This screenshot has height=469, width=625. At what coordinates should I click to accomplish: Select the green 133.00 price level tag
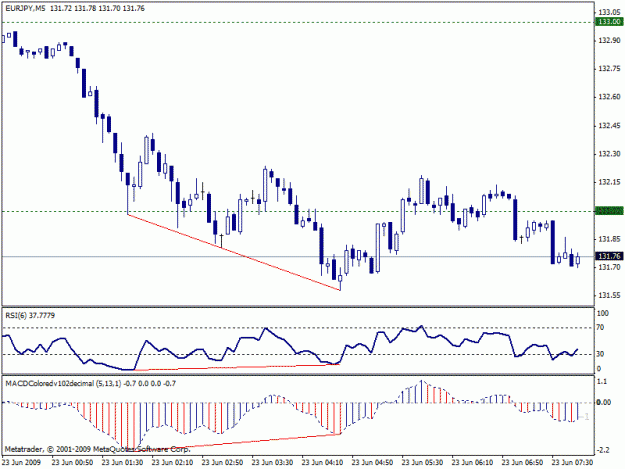coord(609,22)
